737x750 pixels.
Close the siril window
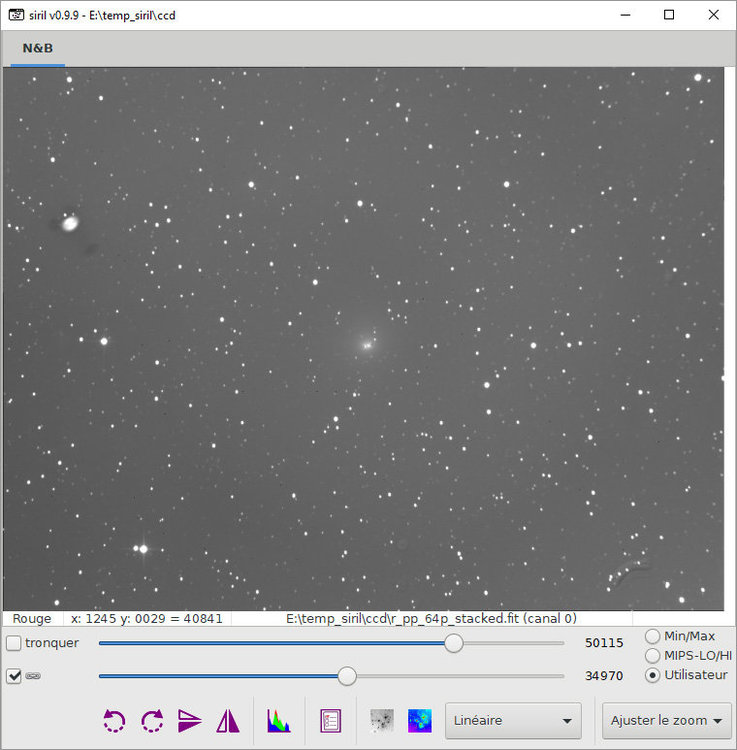[714, 15]
